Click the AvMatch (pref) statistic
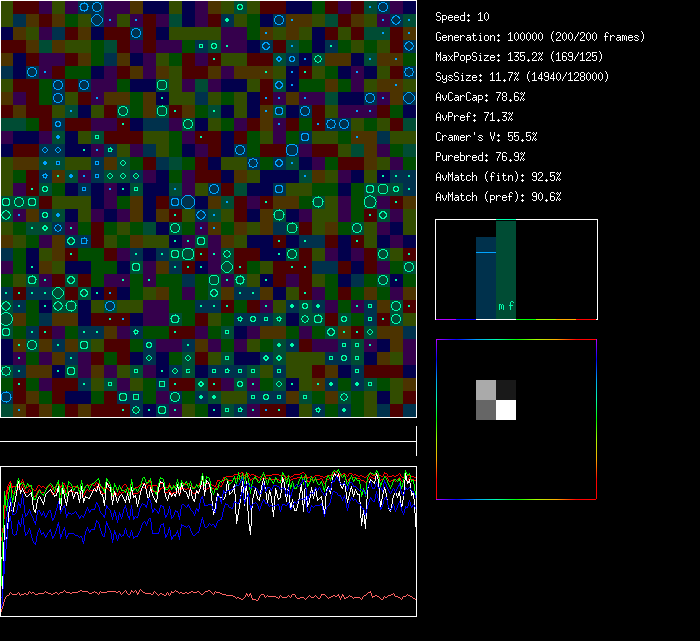Image resolution: width=700 pixels, height=641 pixels. pyautogui.click(x=498, y=197)
